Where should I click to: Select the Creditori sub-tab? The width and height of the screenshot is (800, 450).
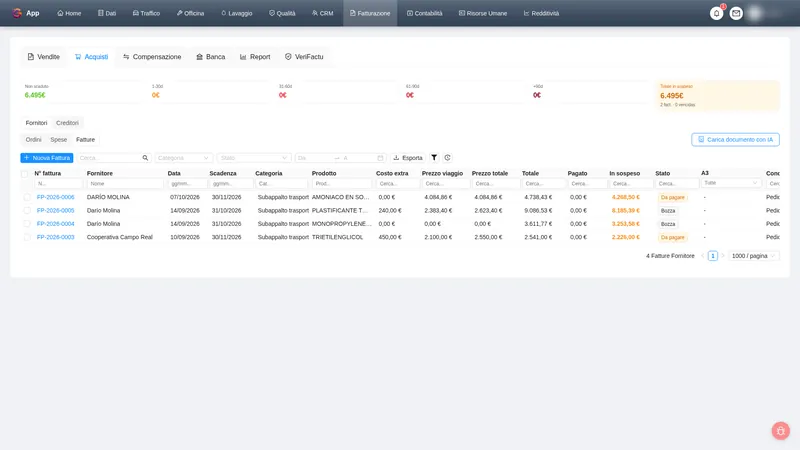67,123
